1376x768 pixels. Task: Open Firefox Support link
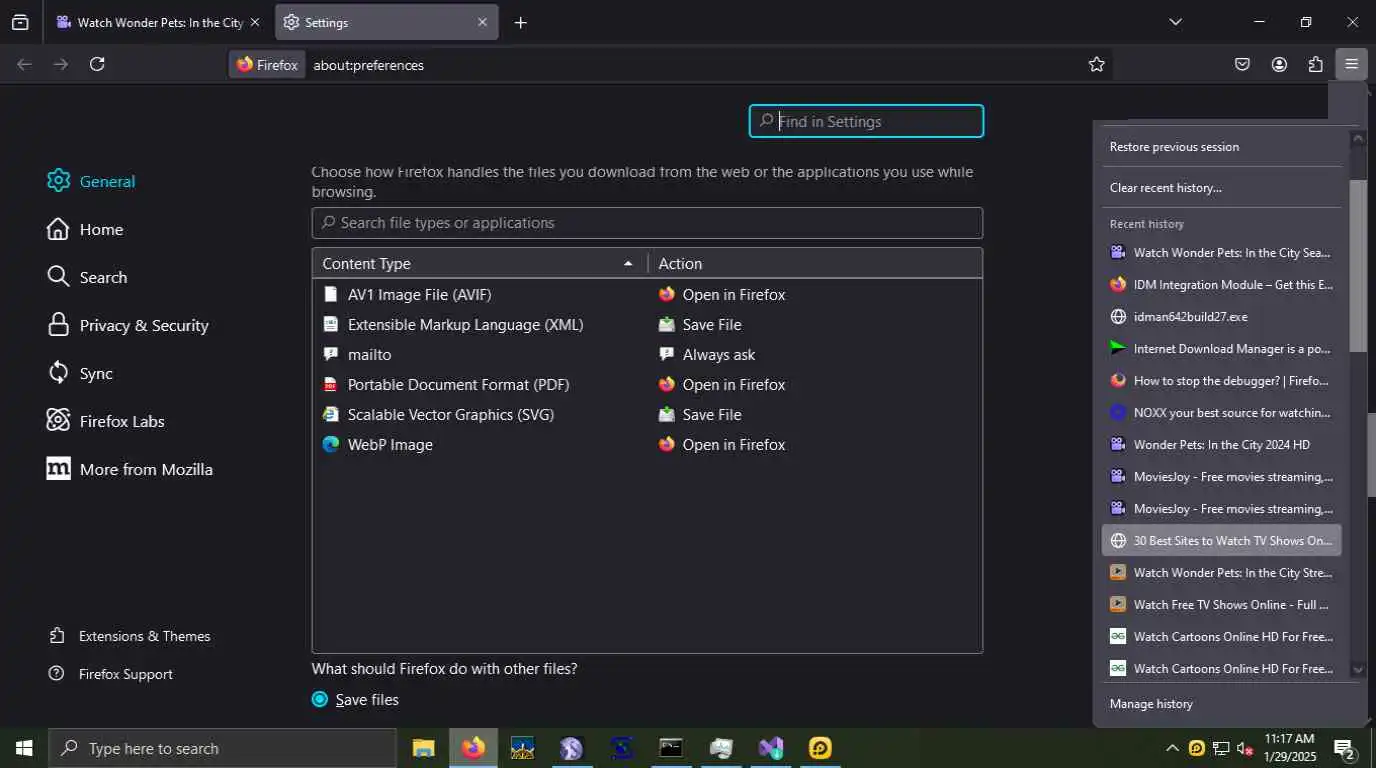111,674
